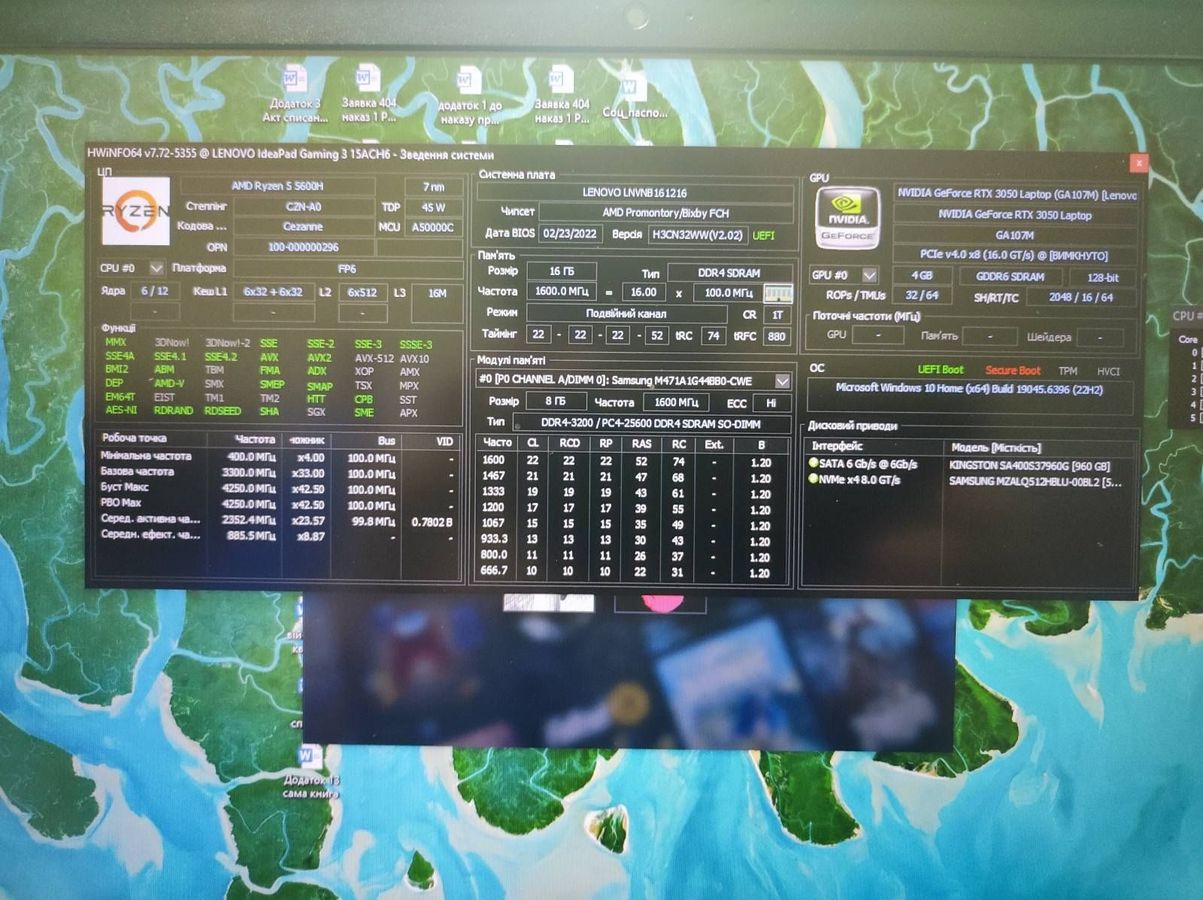Open the 'додаток 1 до наказу' desktop file
Viewport: 1203px width, 900px height.
pos(469,82)
